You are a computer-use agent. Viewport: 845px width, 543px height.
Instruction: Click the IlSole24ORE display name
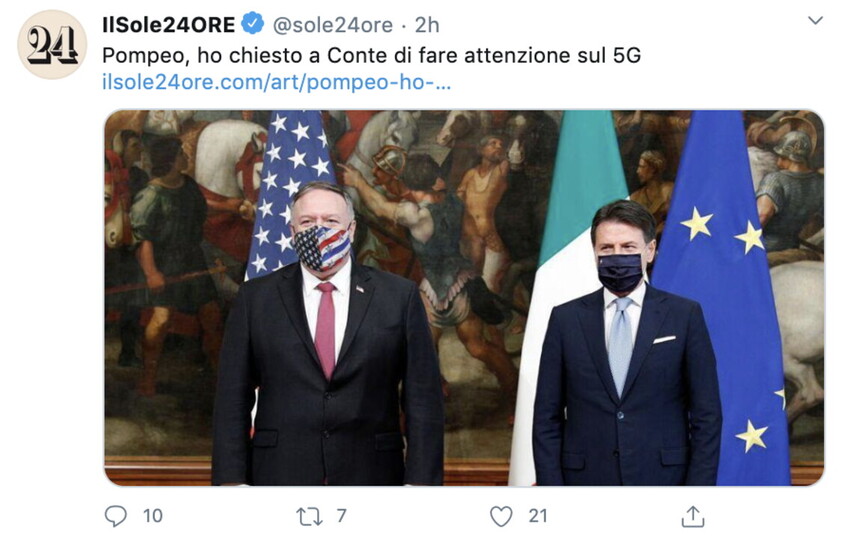[169, 25]
